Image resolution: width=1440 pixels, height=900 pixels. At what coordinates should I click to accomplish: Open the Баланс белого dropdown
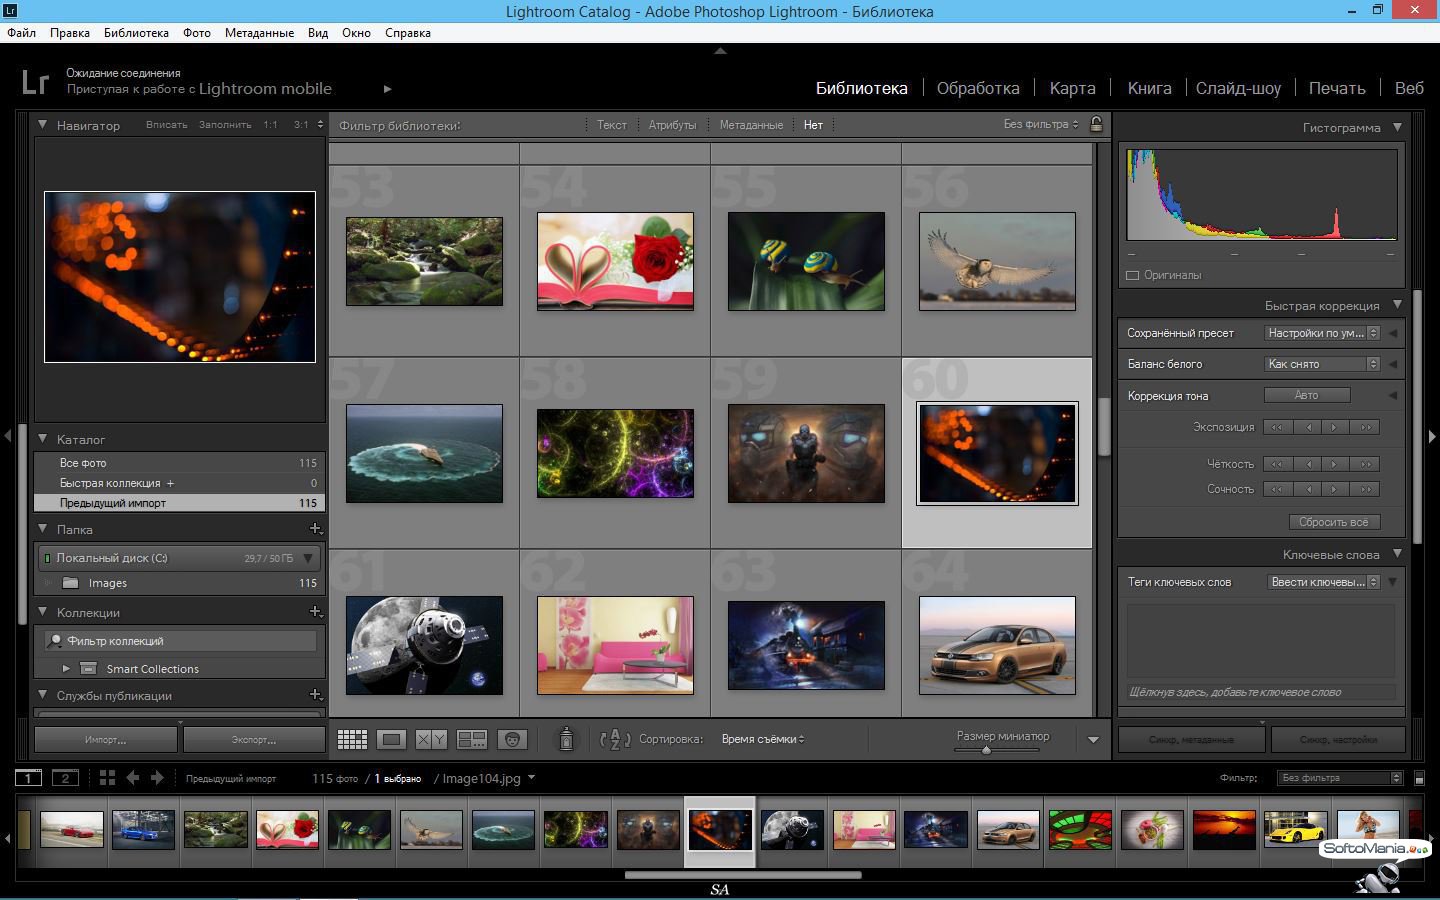pyautogui.click(x=1322, y=364)
